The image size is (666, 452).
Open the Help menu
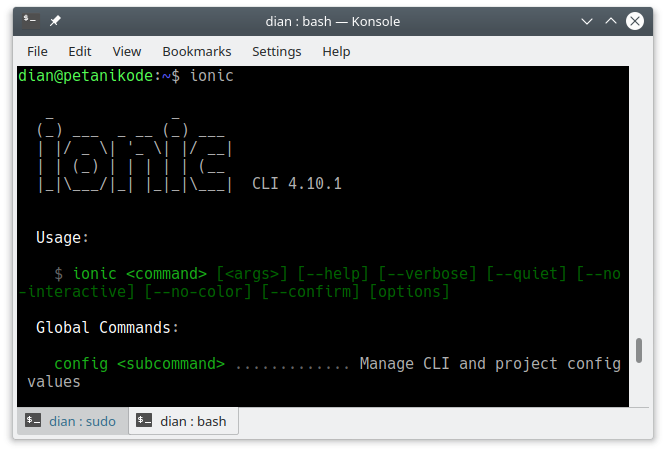pyautogui.click(x=336, y=51)
